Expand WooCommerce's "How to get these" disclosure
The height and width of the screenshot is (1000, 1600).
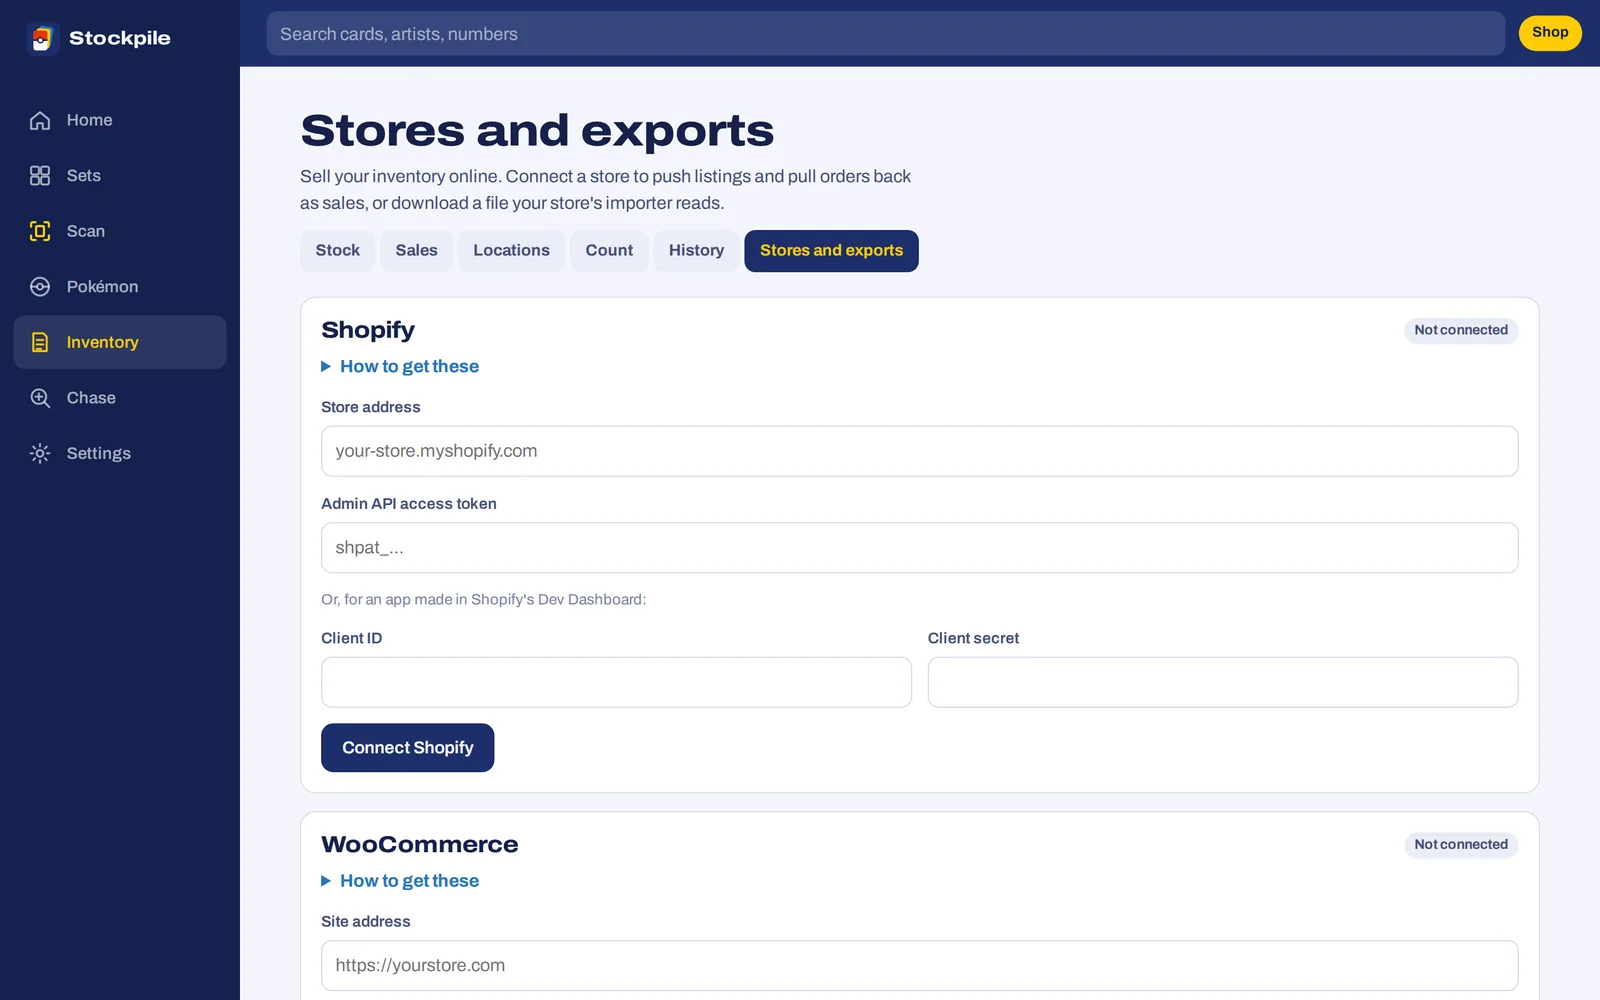point(400,881)
